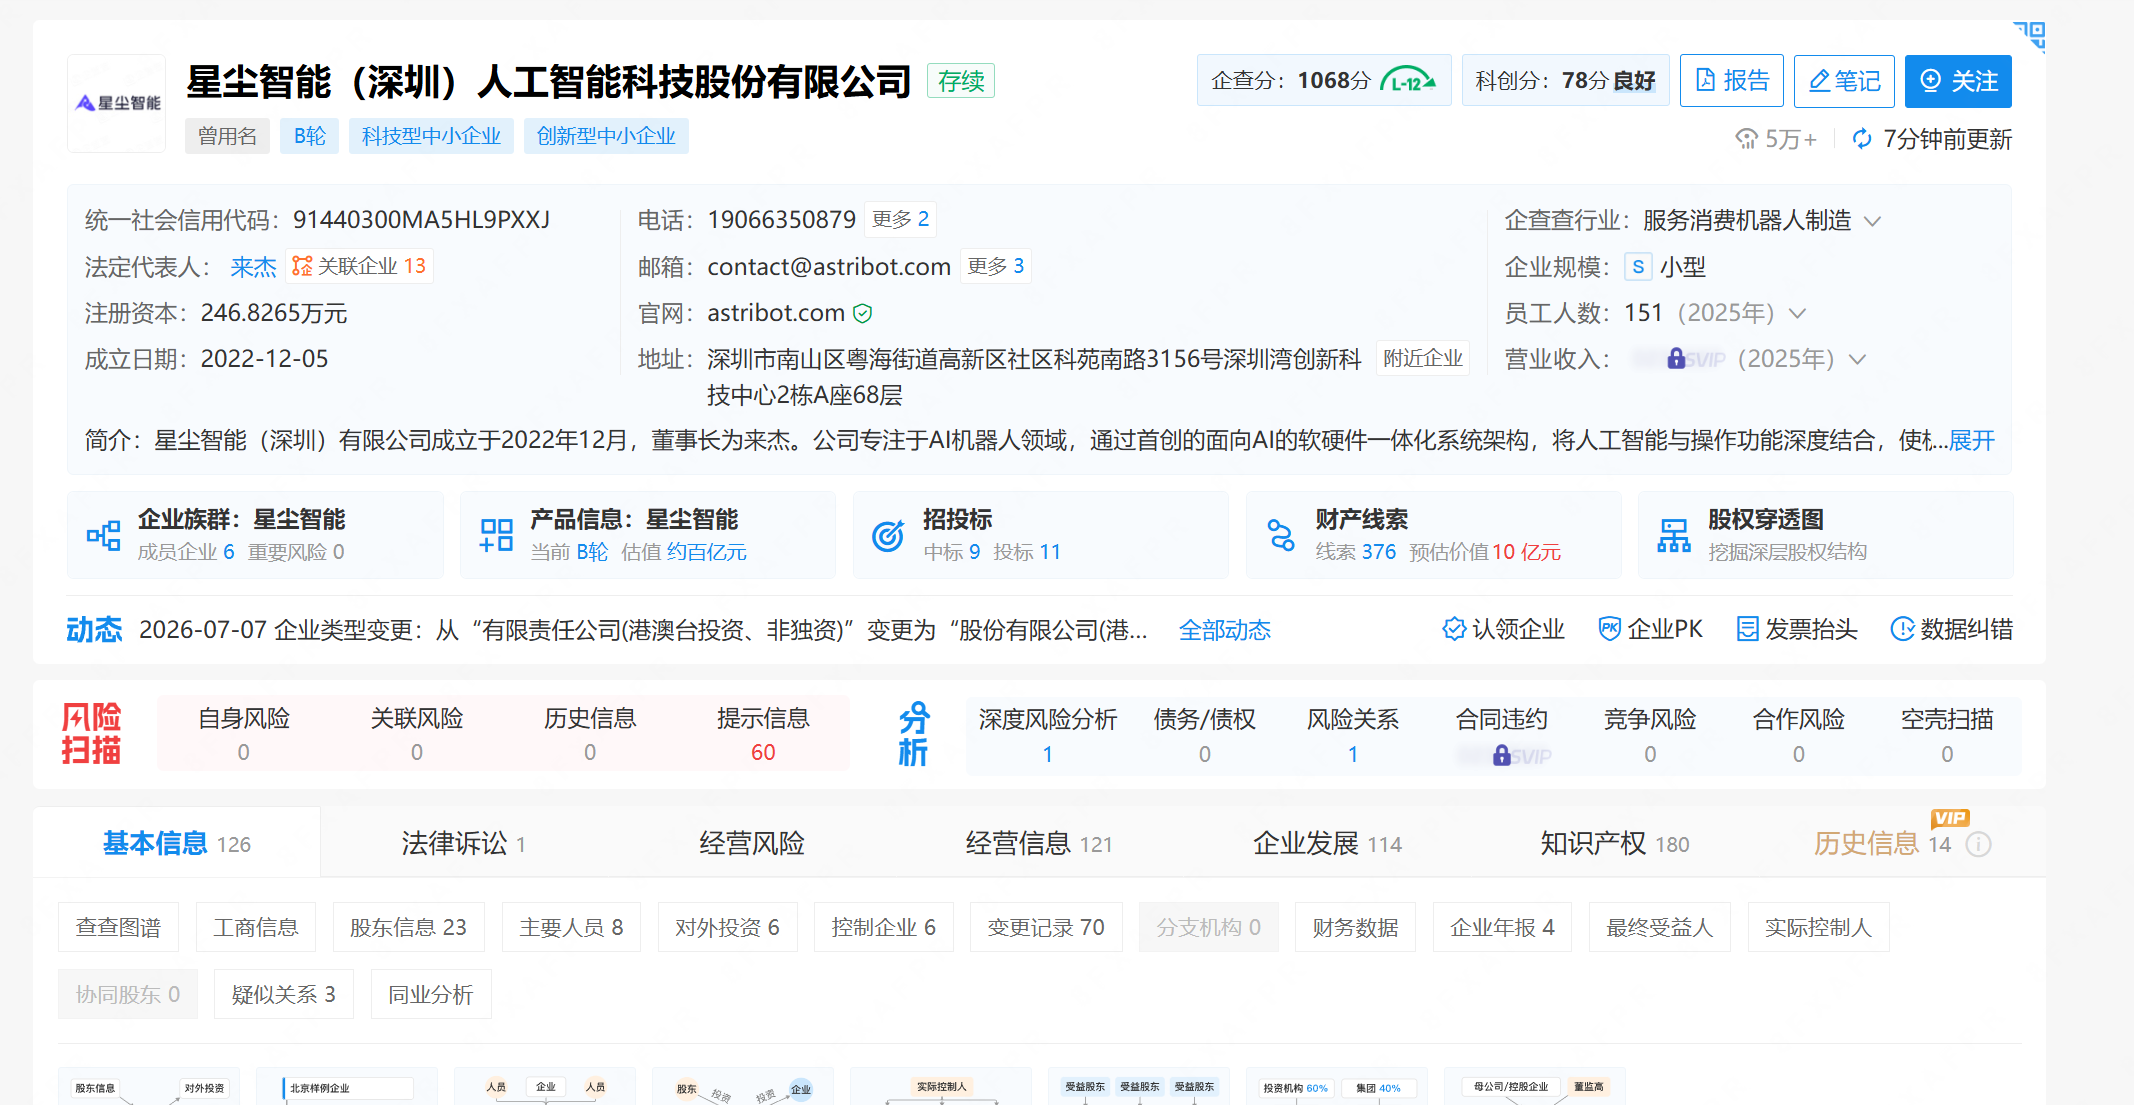The width and height of the screenshot is (2134, 1105).
Task: Switch to 经营信息 tab
Action: click(1039, 843)
